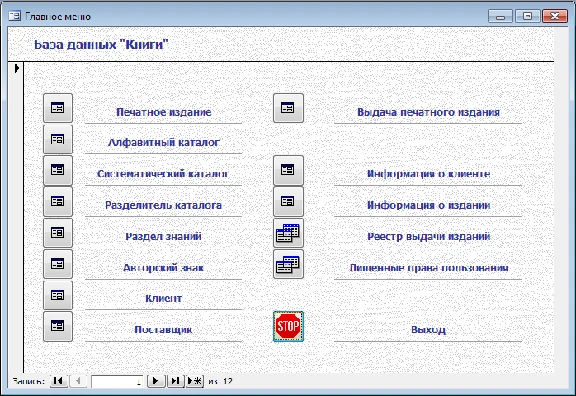Open the Клиент form button
This screenshot has width=576, height=396.
coord(58,295)
